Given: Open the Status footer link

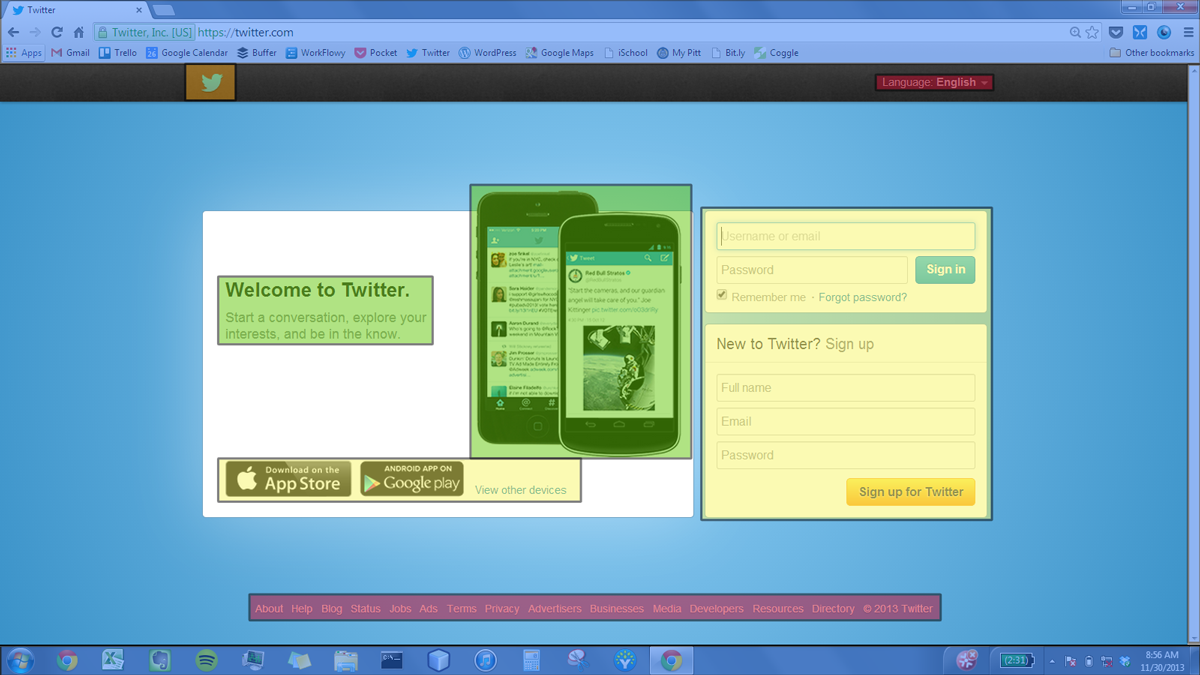Looking at the screenshot, I should coord(366,608).
